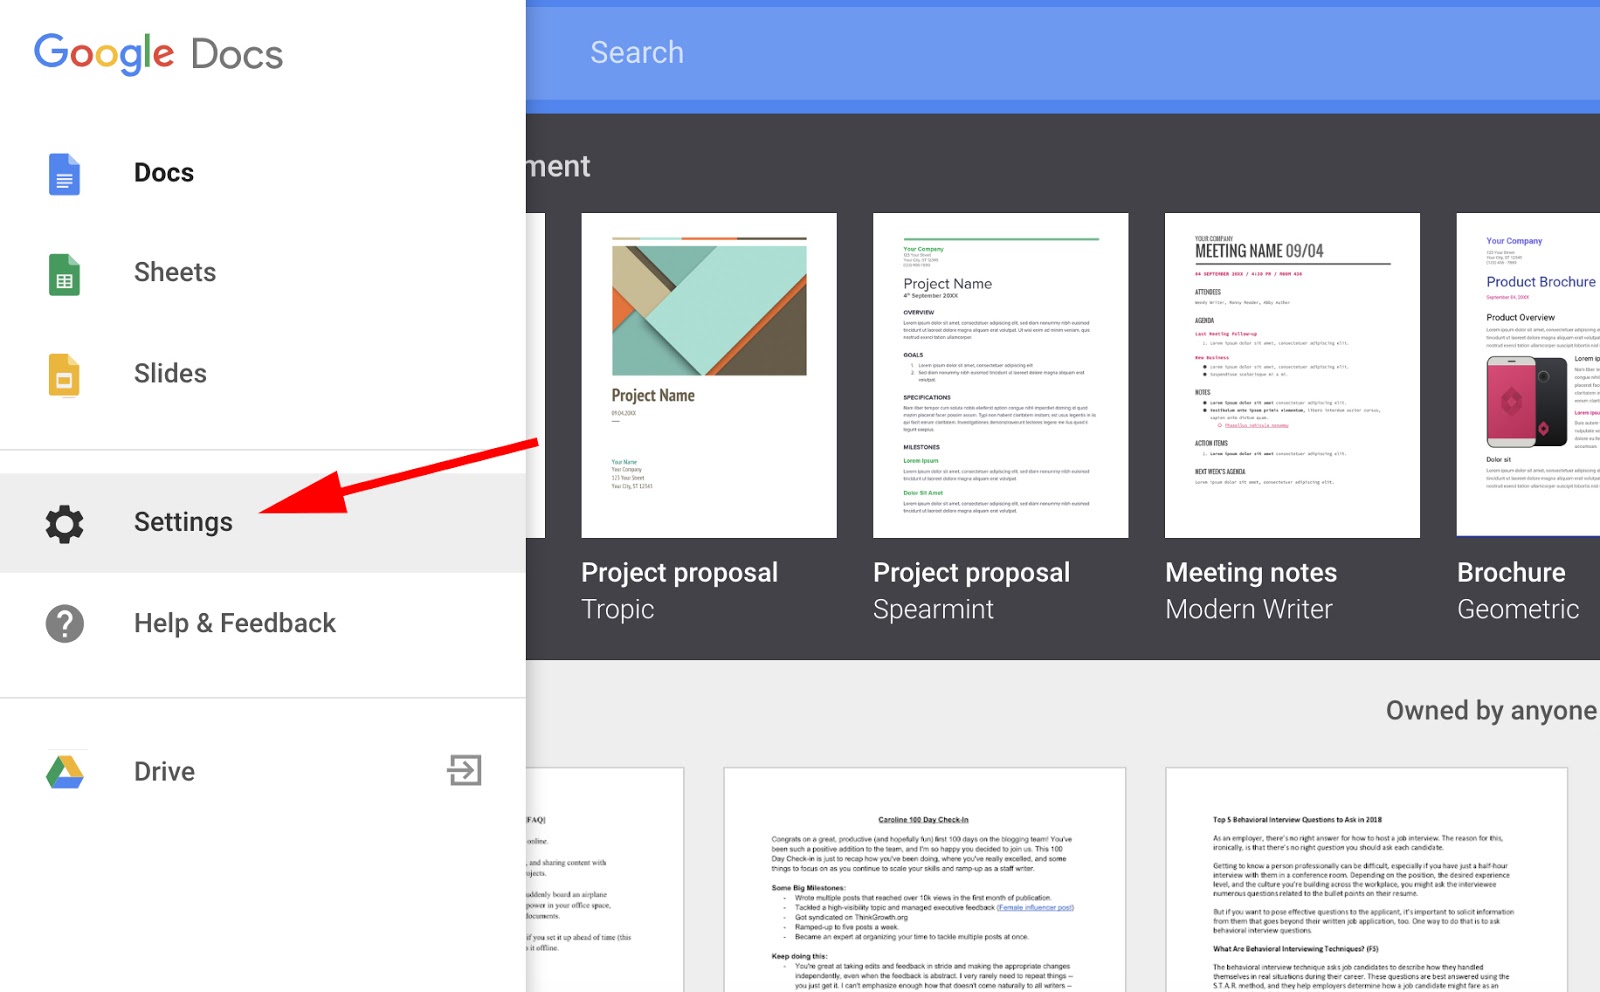Open Help & Feedback from the sidebar
The image size is (1600, 992).
pyautogui.click(x=235, y=623)
